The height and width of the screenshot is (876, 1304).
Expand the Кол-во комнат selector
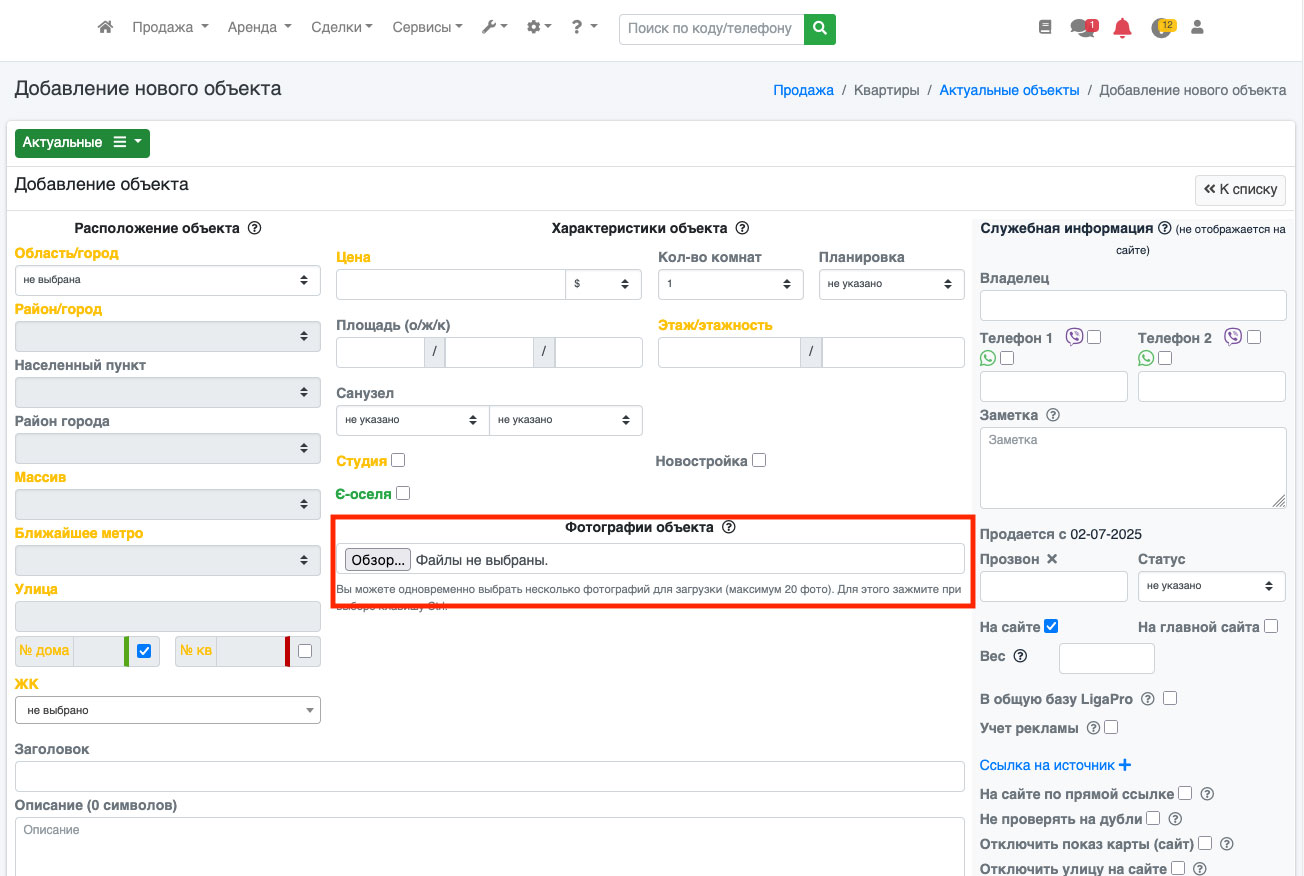(730, 284)
